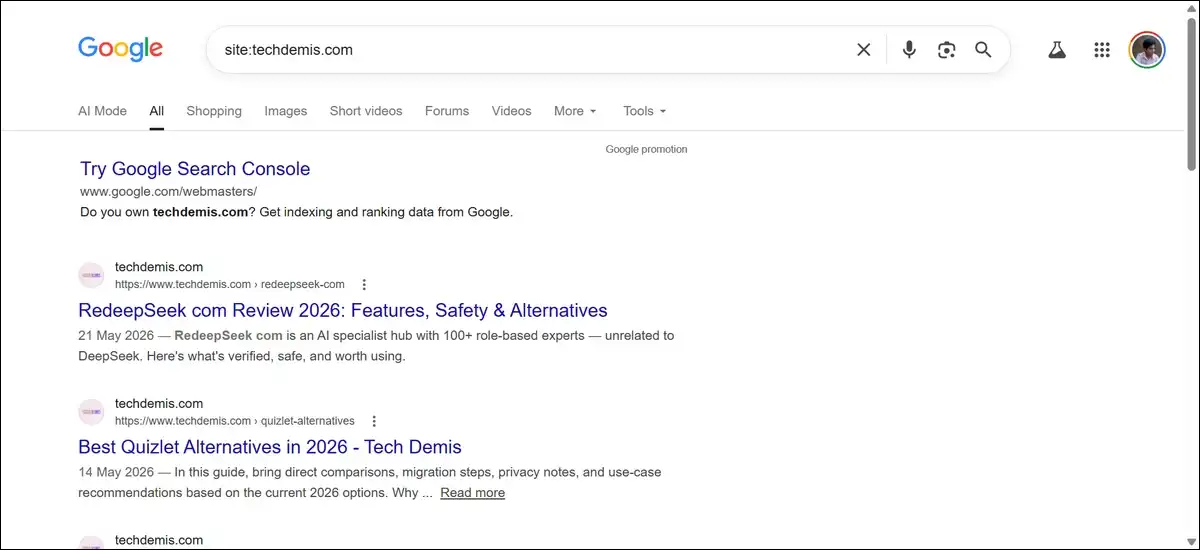Viewport: 1200px width, 550px height.
Task: Click the Google promotion label
Action: [x=646, y=149]
